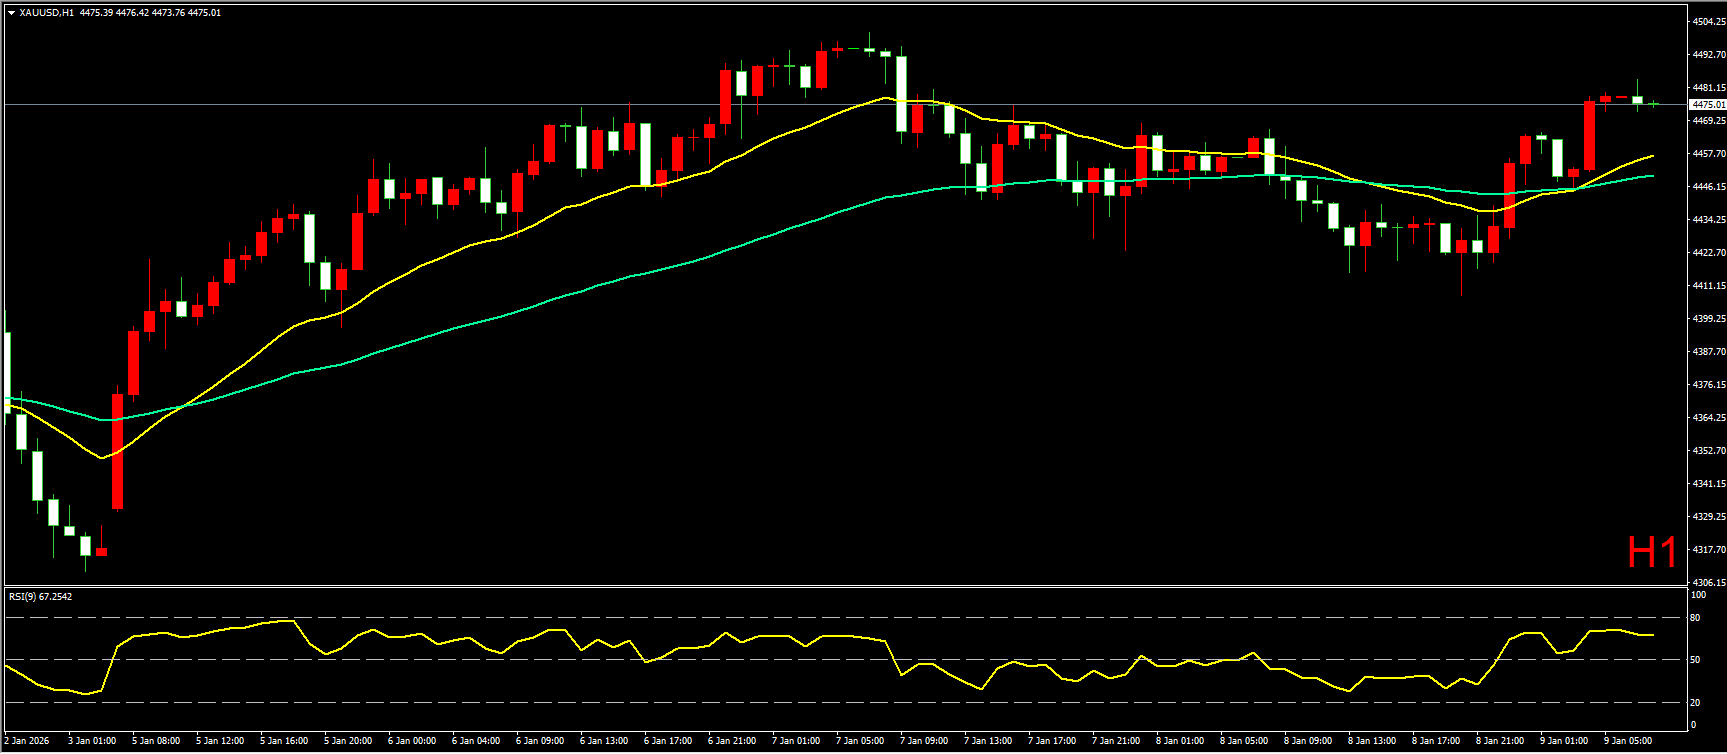
Task: Click the RSI scale value 50
Action: pos(1695,660)
